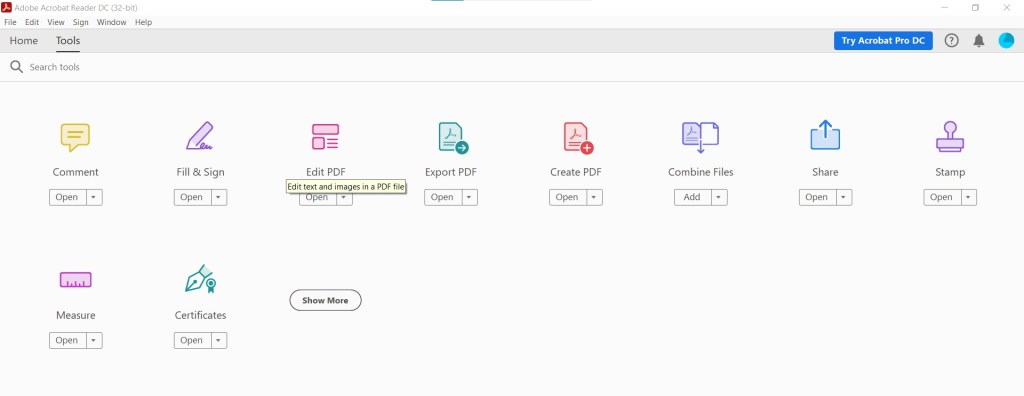1024x396 pixels.
Task: Click the 'Share' tool label
Action: 825,173
